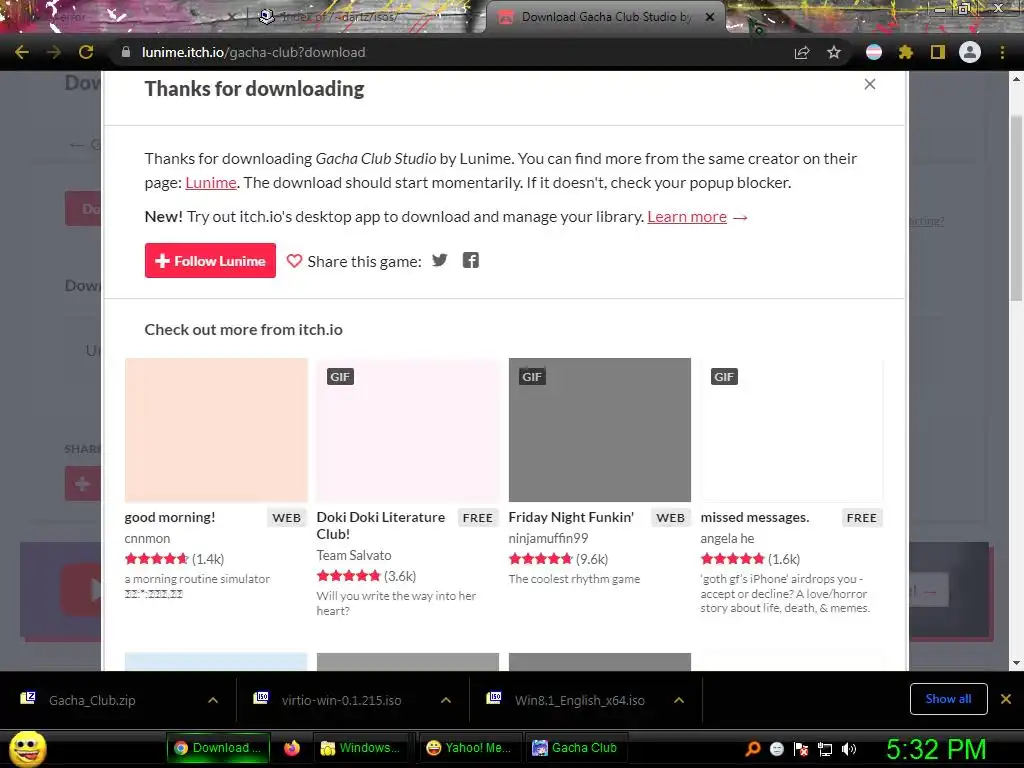This screenshot has height=768, width=1024.
Task: Click the FREE tag on missed messages.
Action: [x=861, y=518]
